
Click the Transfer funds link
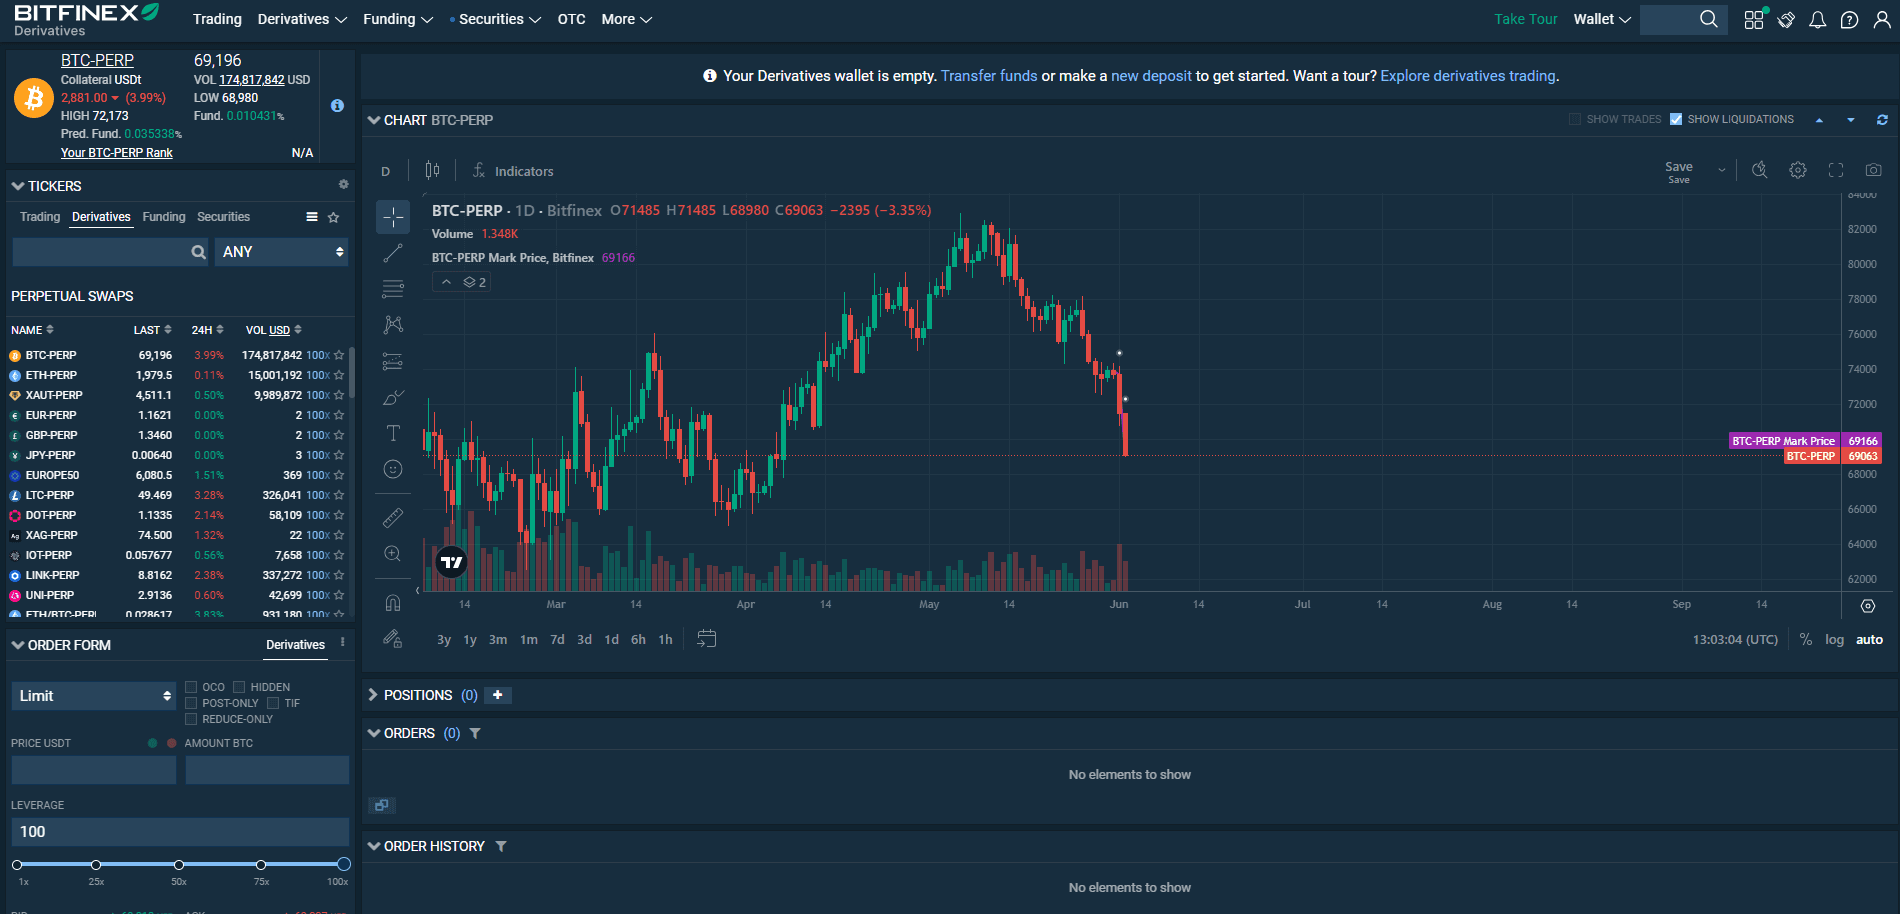(x=989, y=76)
